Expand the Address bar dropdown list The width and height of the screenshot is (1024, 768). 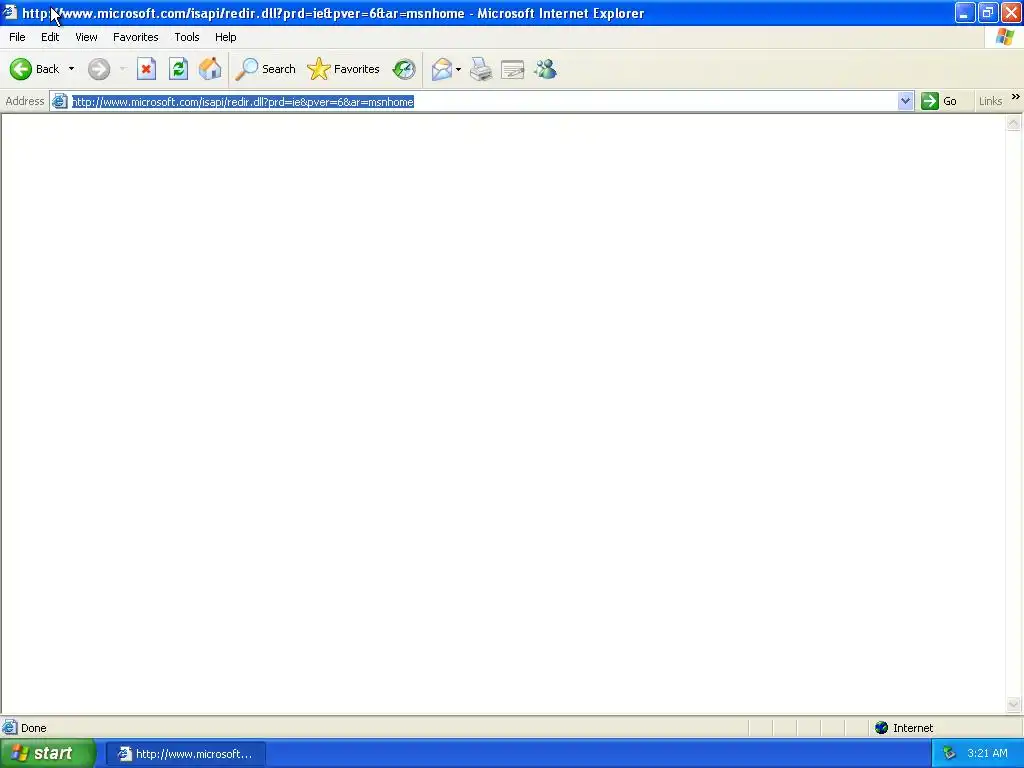[x=905, y=101]
